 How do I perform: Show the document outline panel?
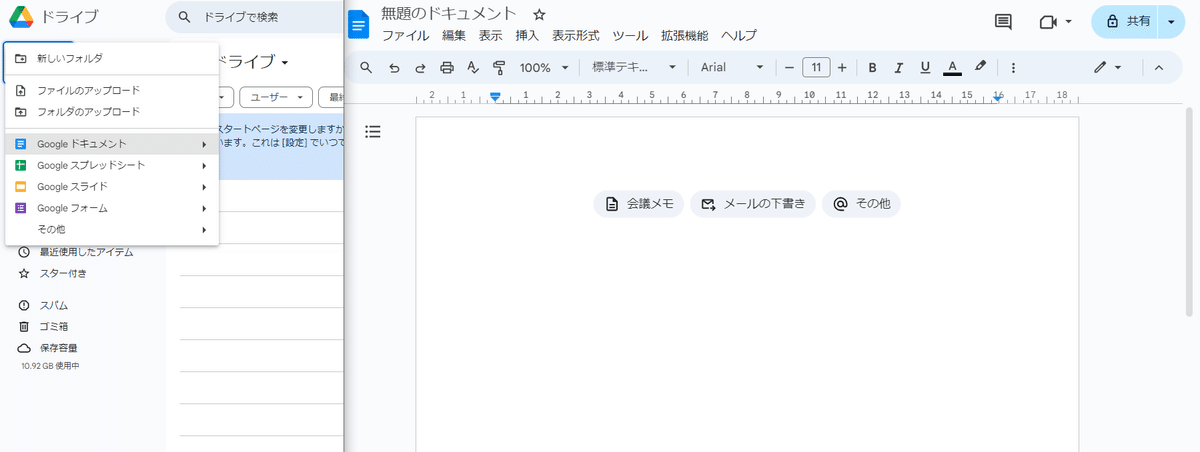373,131
